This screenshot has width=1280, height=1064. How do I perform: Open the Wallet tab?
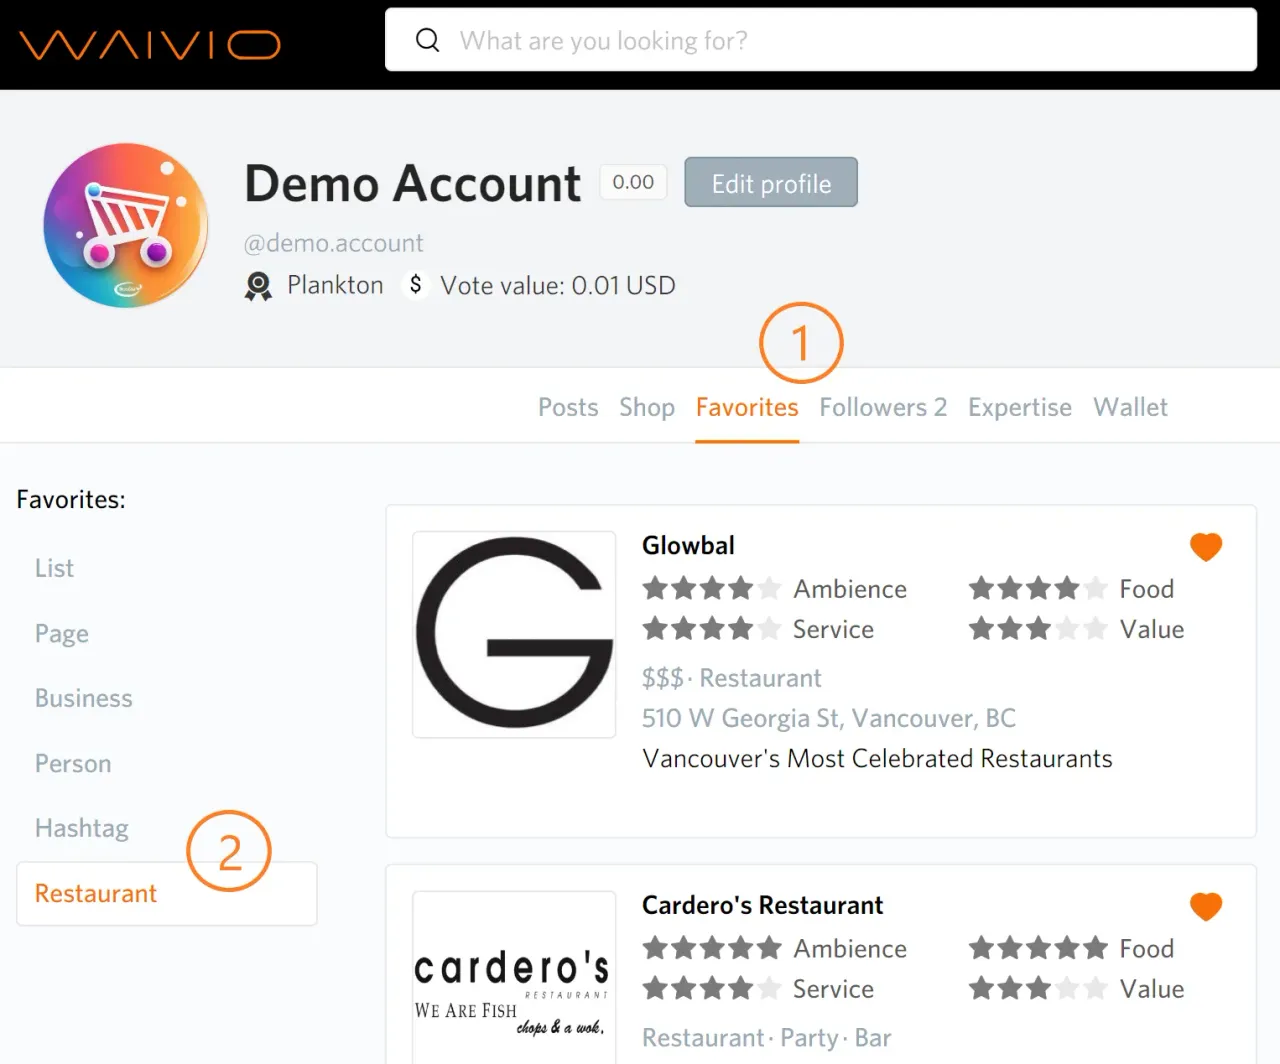(1130, 407)
